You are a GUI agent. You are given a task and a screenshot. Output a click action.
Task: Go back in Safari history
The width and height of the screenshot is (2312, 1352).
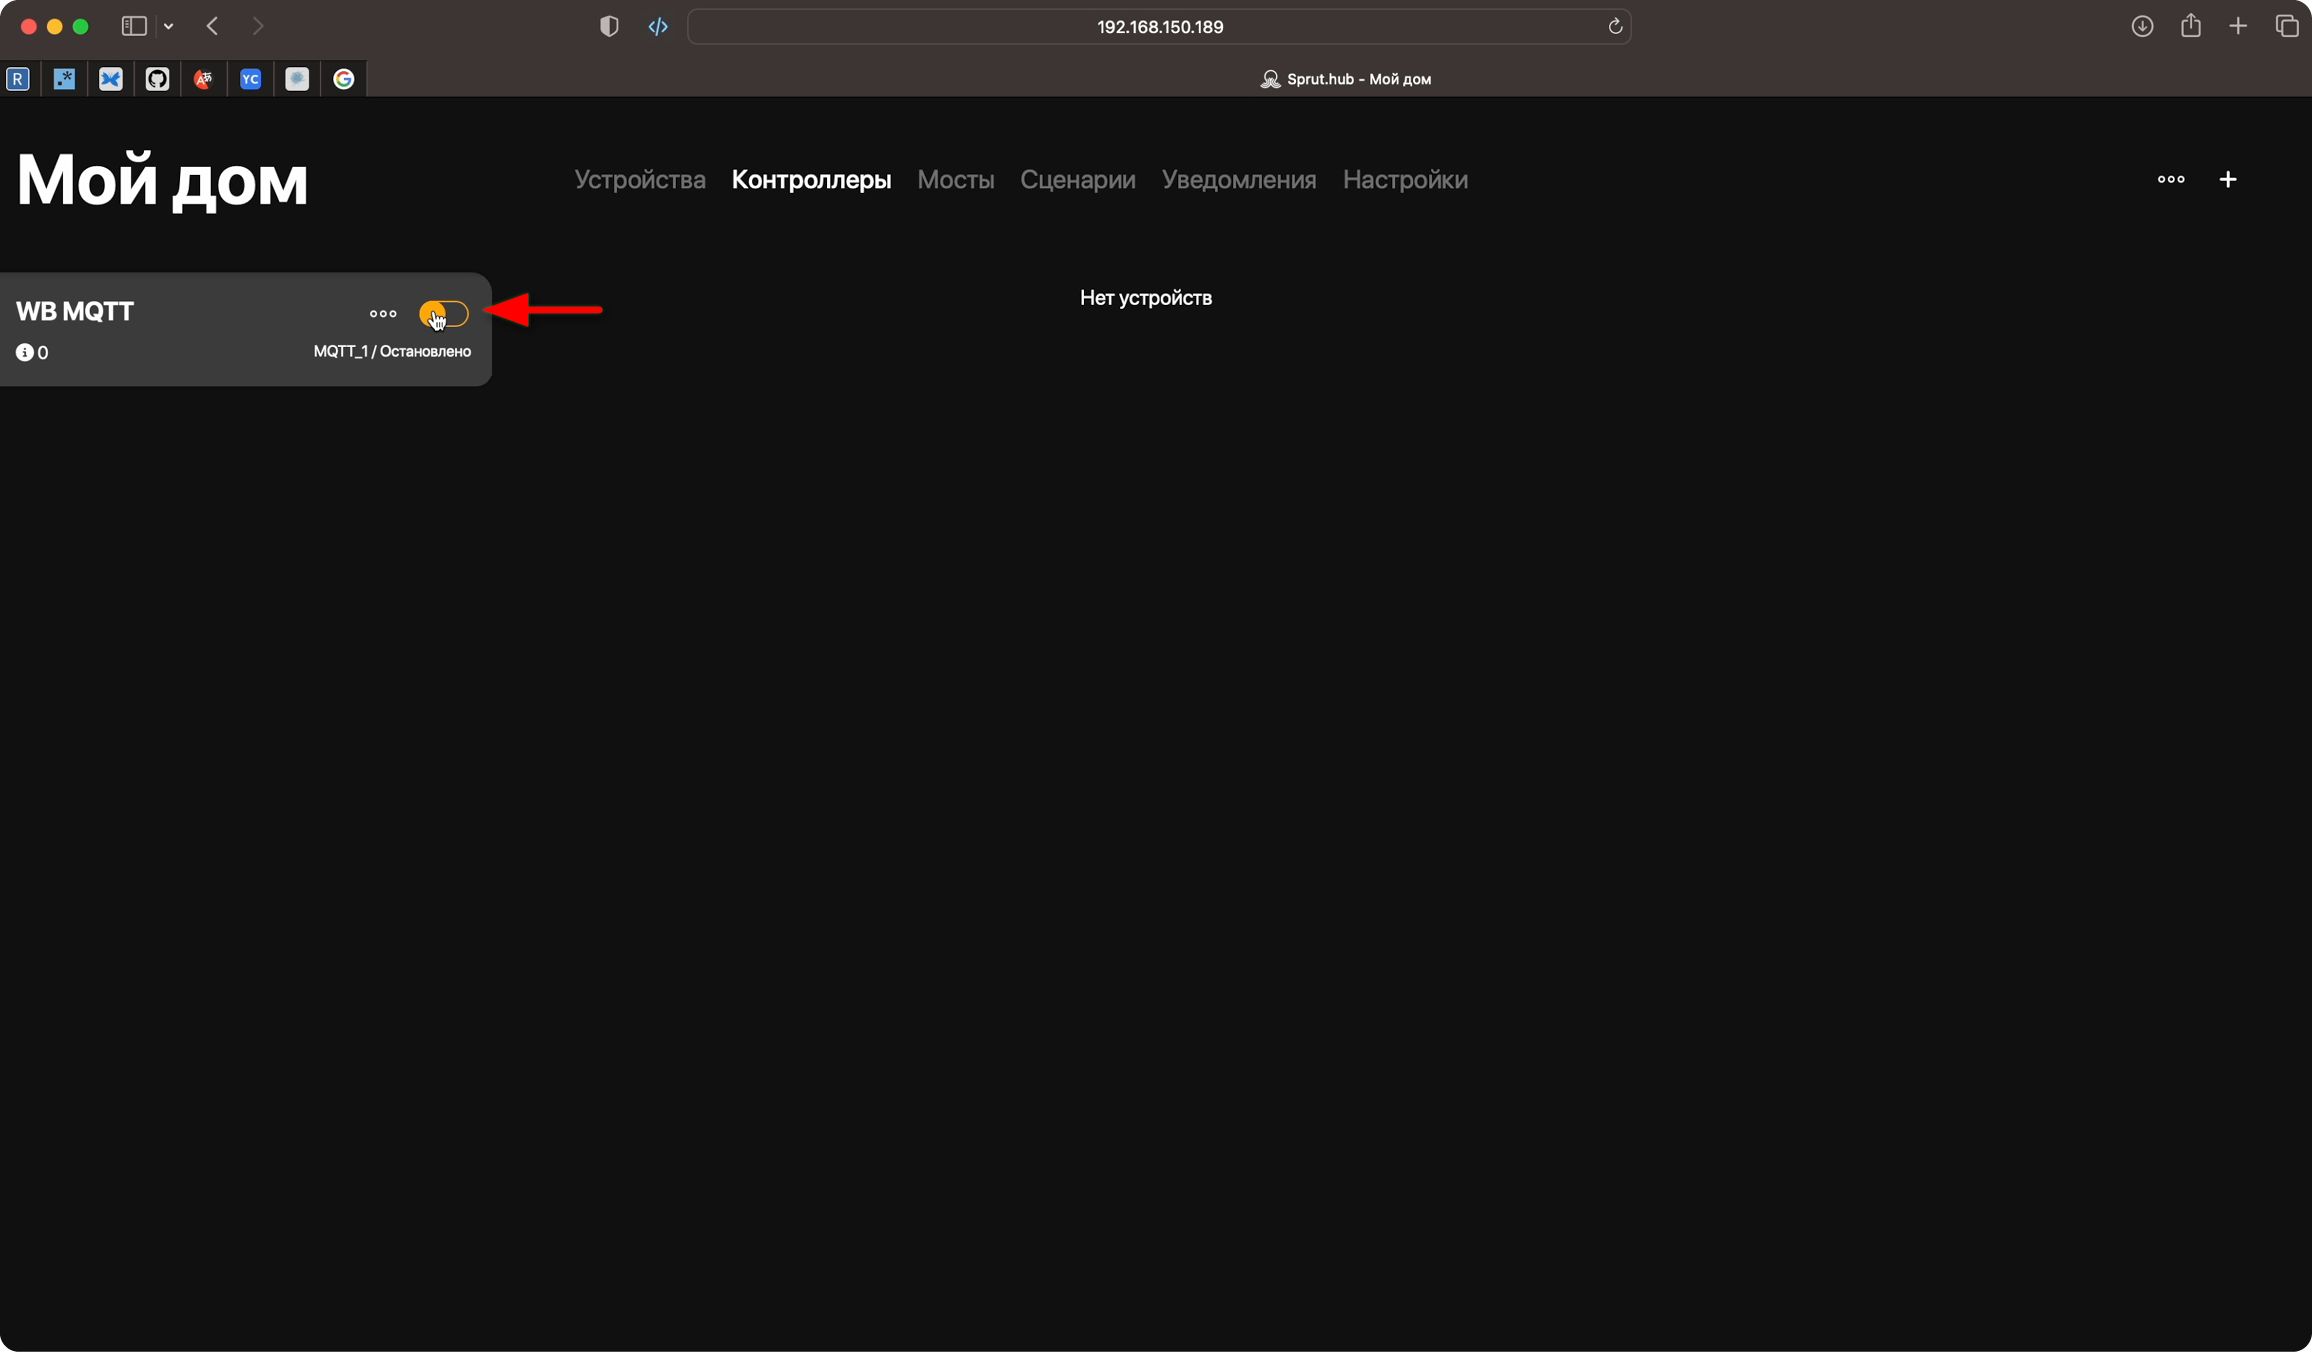[x=212, y=27]
